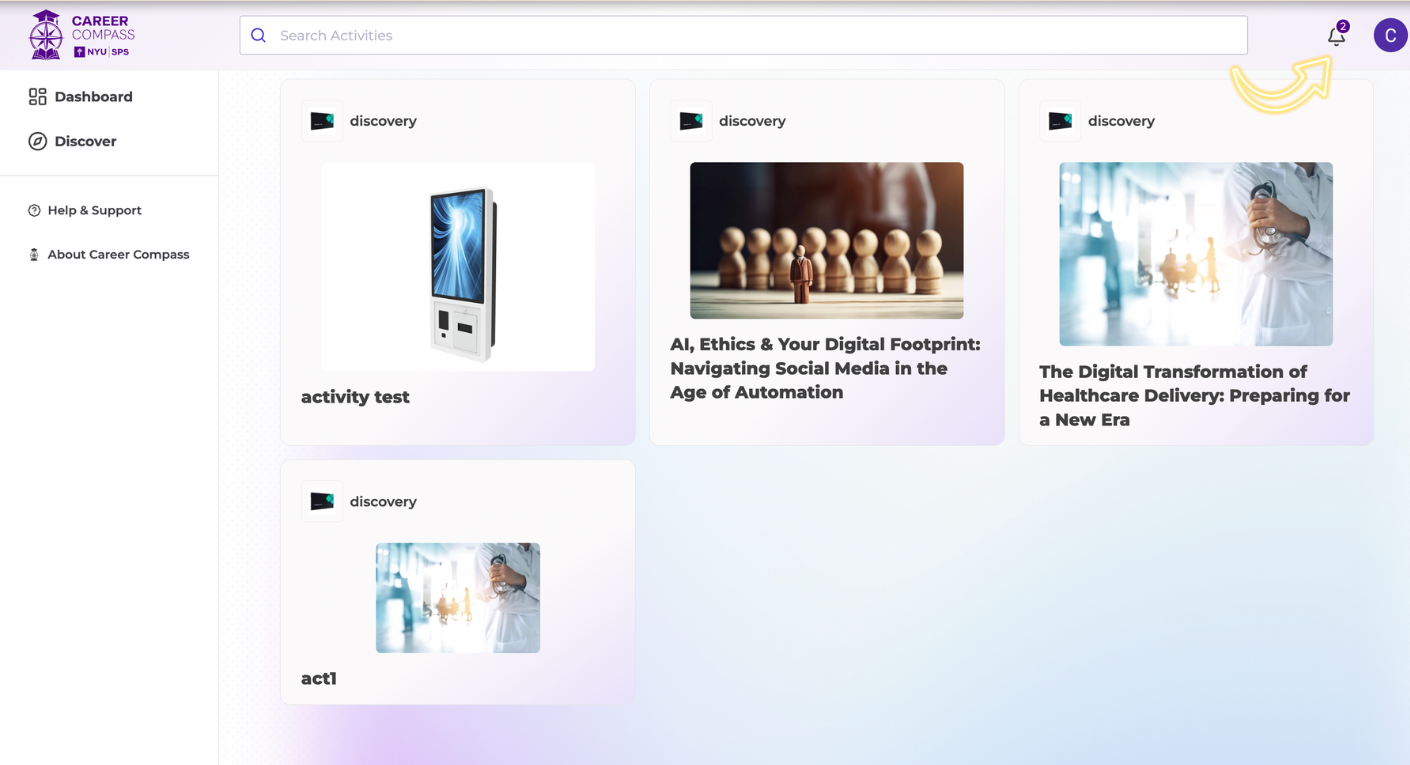
Task: Select the act1 activity title
Action: point(319,678)
